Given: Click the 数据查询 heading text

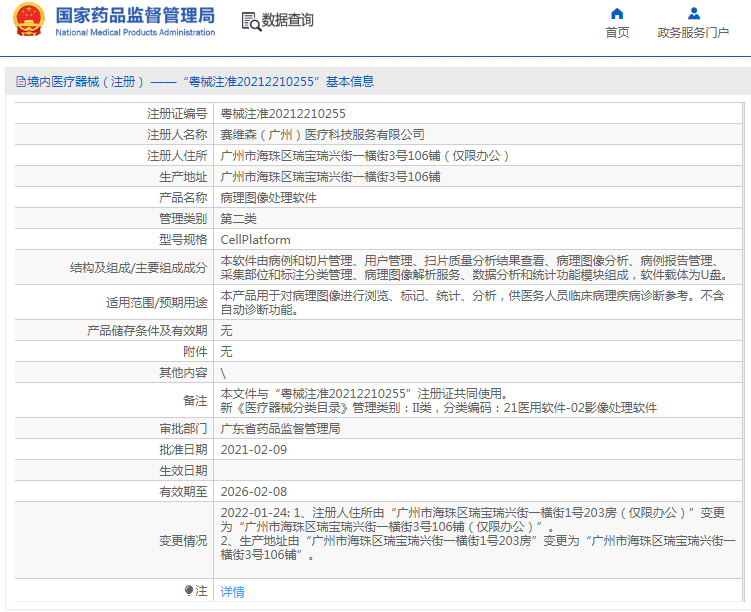Looking at the screenshot, I should coord(287,20).
